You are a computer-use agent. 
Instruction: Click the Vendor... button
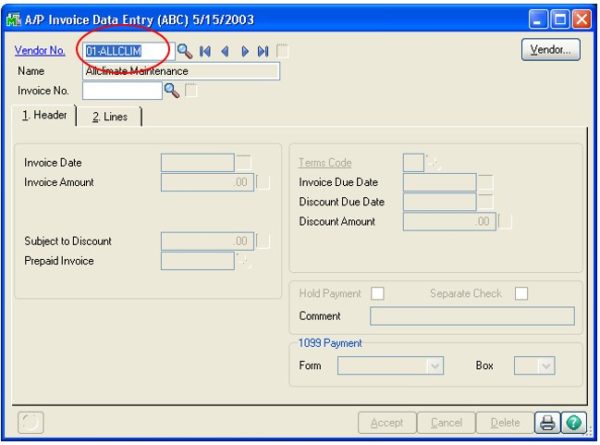tap(551, 50)
